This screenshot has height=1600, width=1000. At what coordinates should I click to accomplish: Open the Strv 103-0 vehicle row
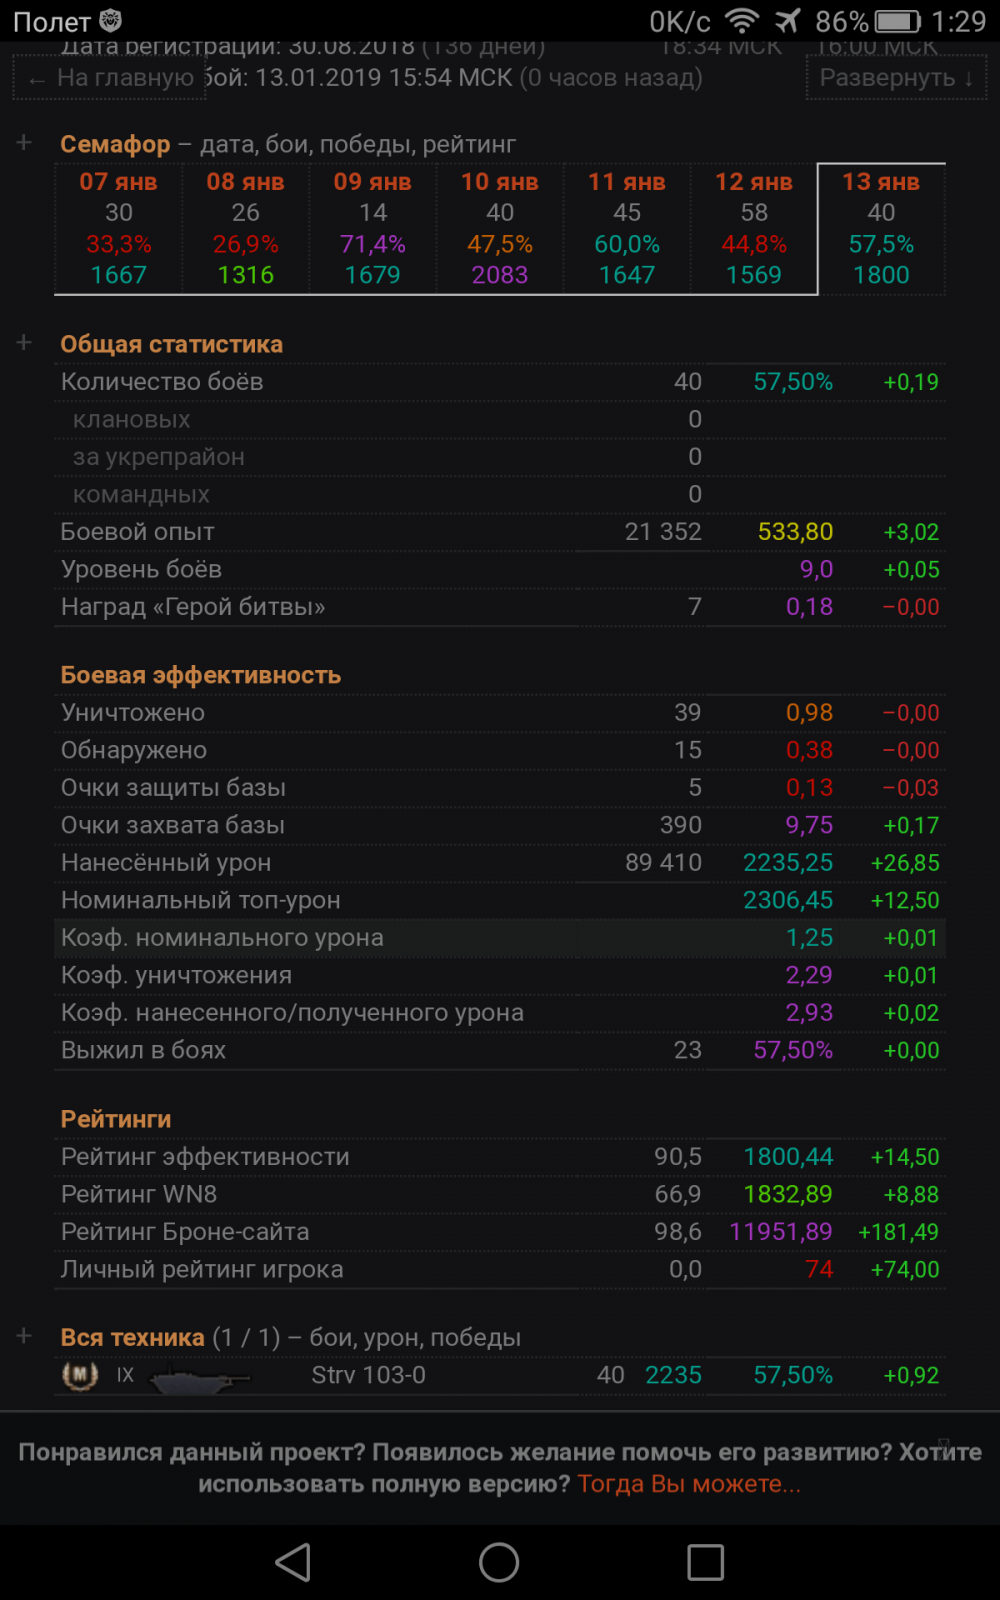pyautogui.click(x=500, y=1376)
